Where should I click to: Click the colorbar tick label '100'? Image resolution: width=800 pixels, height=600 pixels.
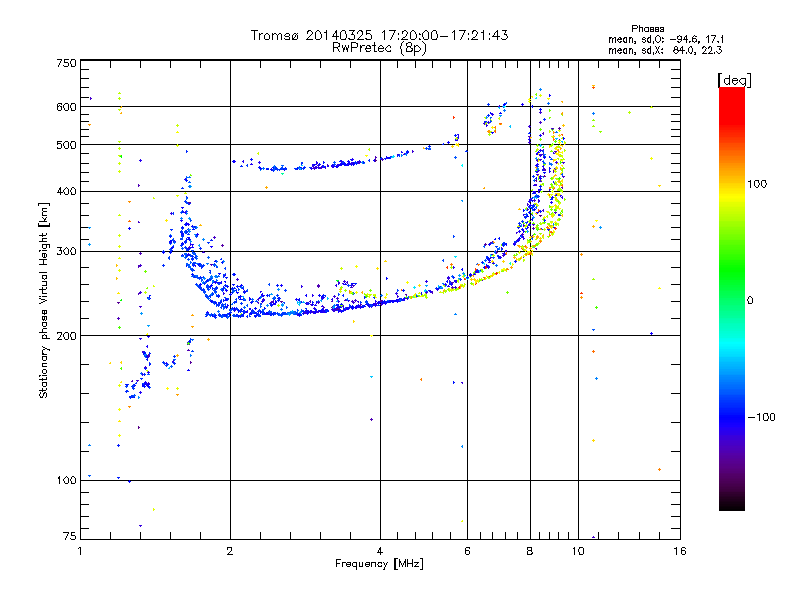coord(757,184)
